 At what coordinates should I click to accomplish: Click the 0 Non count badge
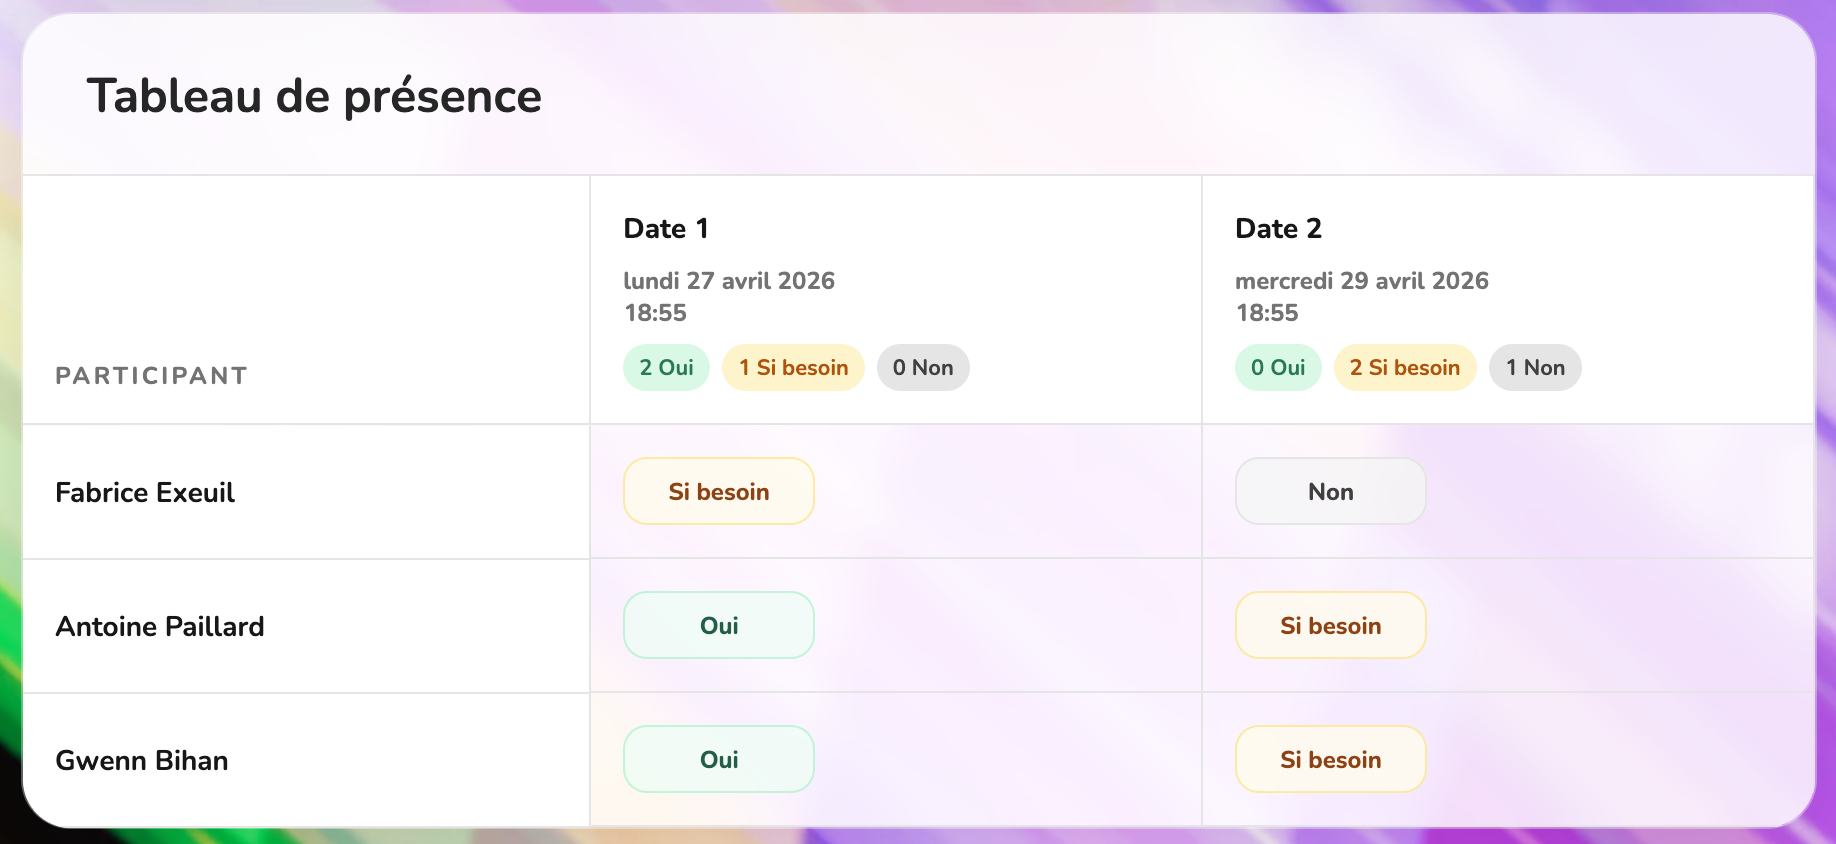922,368
